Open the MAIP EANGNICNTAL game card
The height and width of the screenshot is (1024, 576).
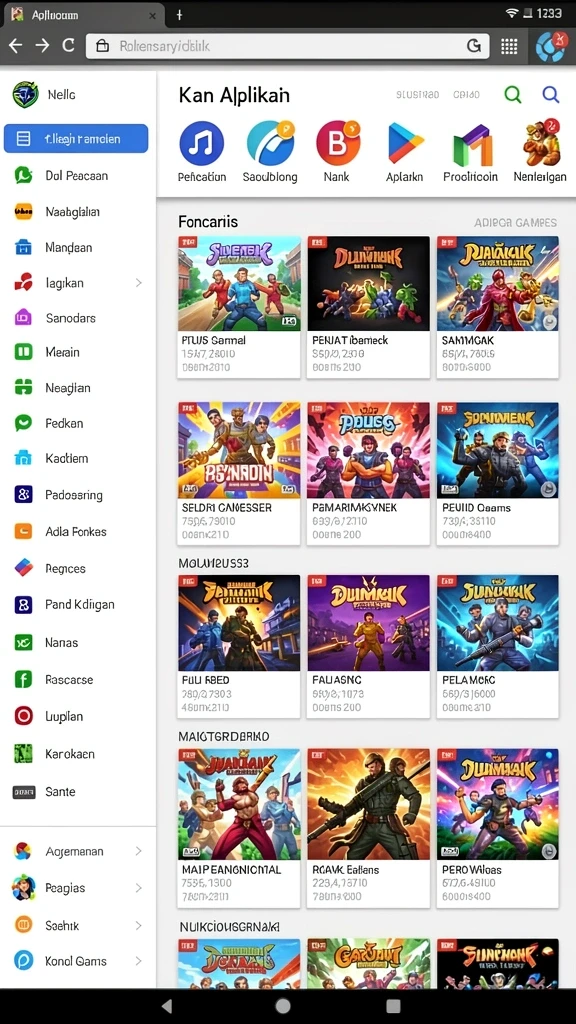click(239, 828)
